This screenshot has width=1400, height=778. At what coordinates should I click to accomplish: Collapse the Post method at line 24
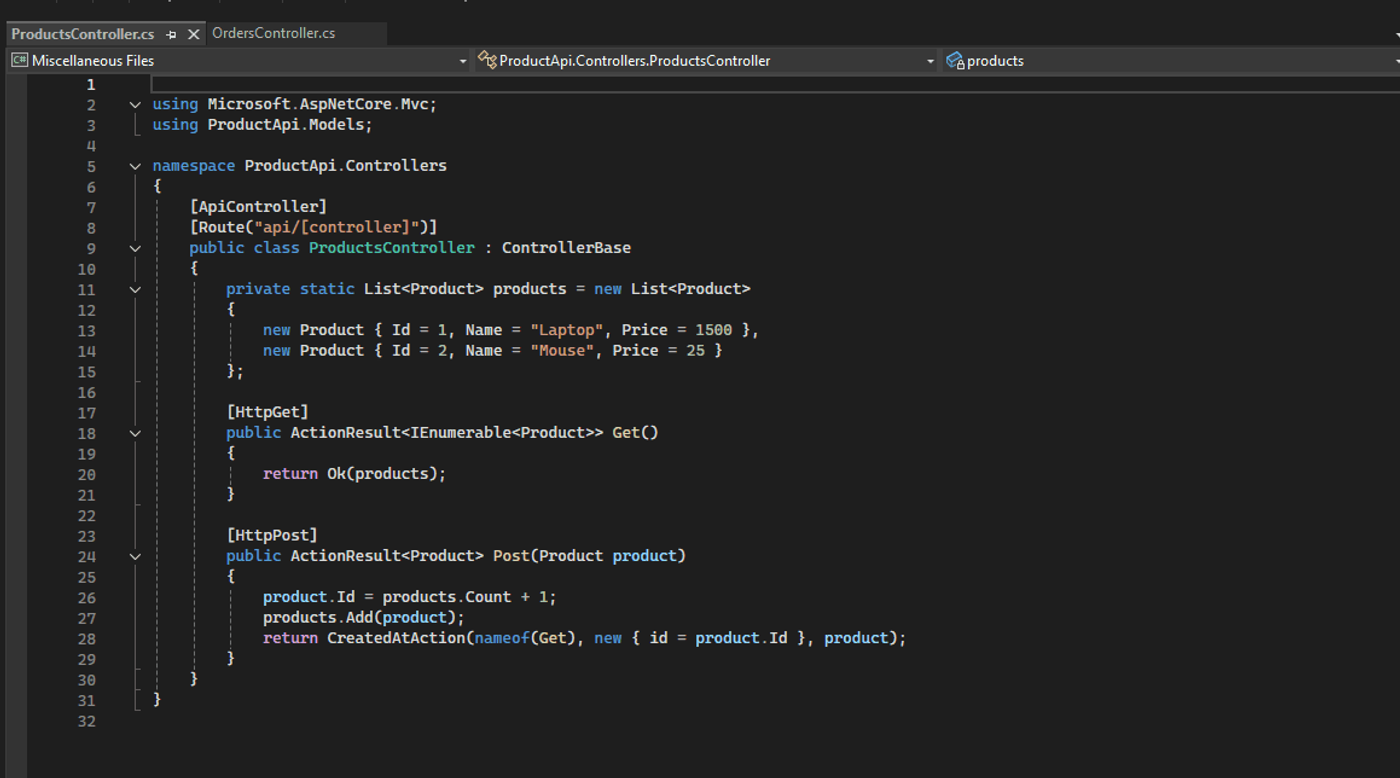(135, 556)
